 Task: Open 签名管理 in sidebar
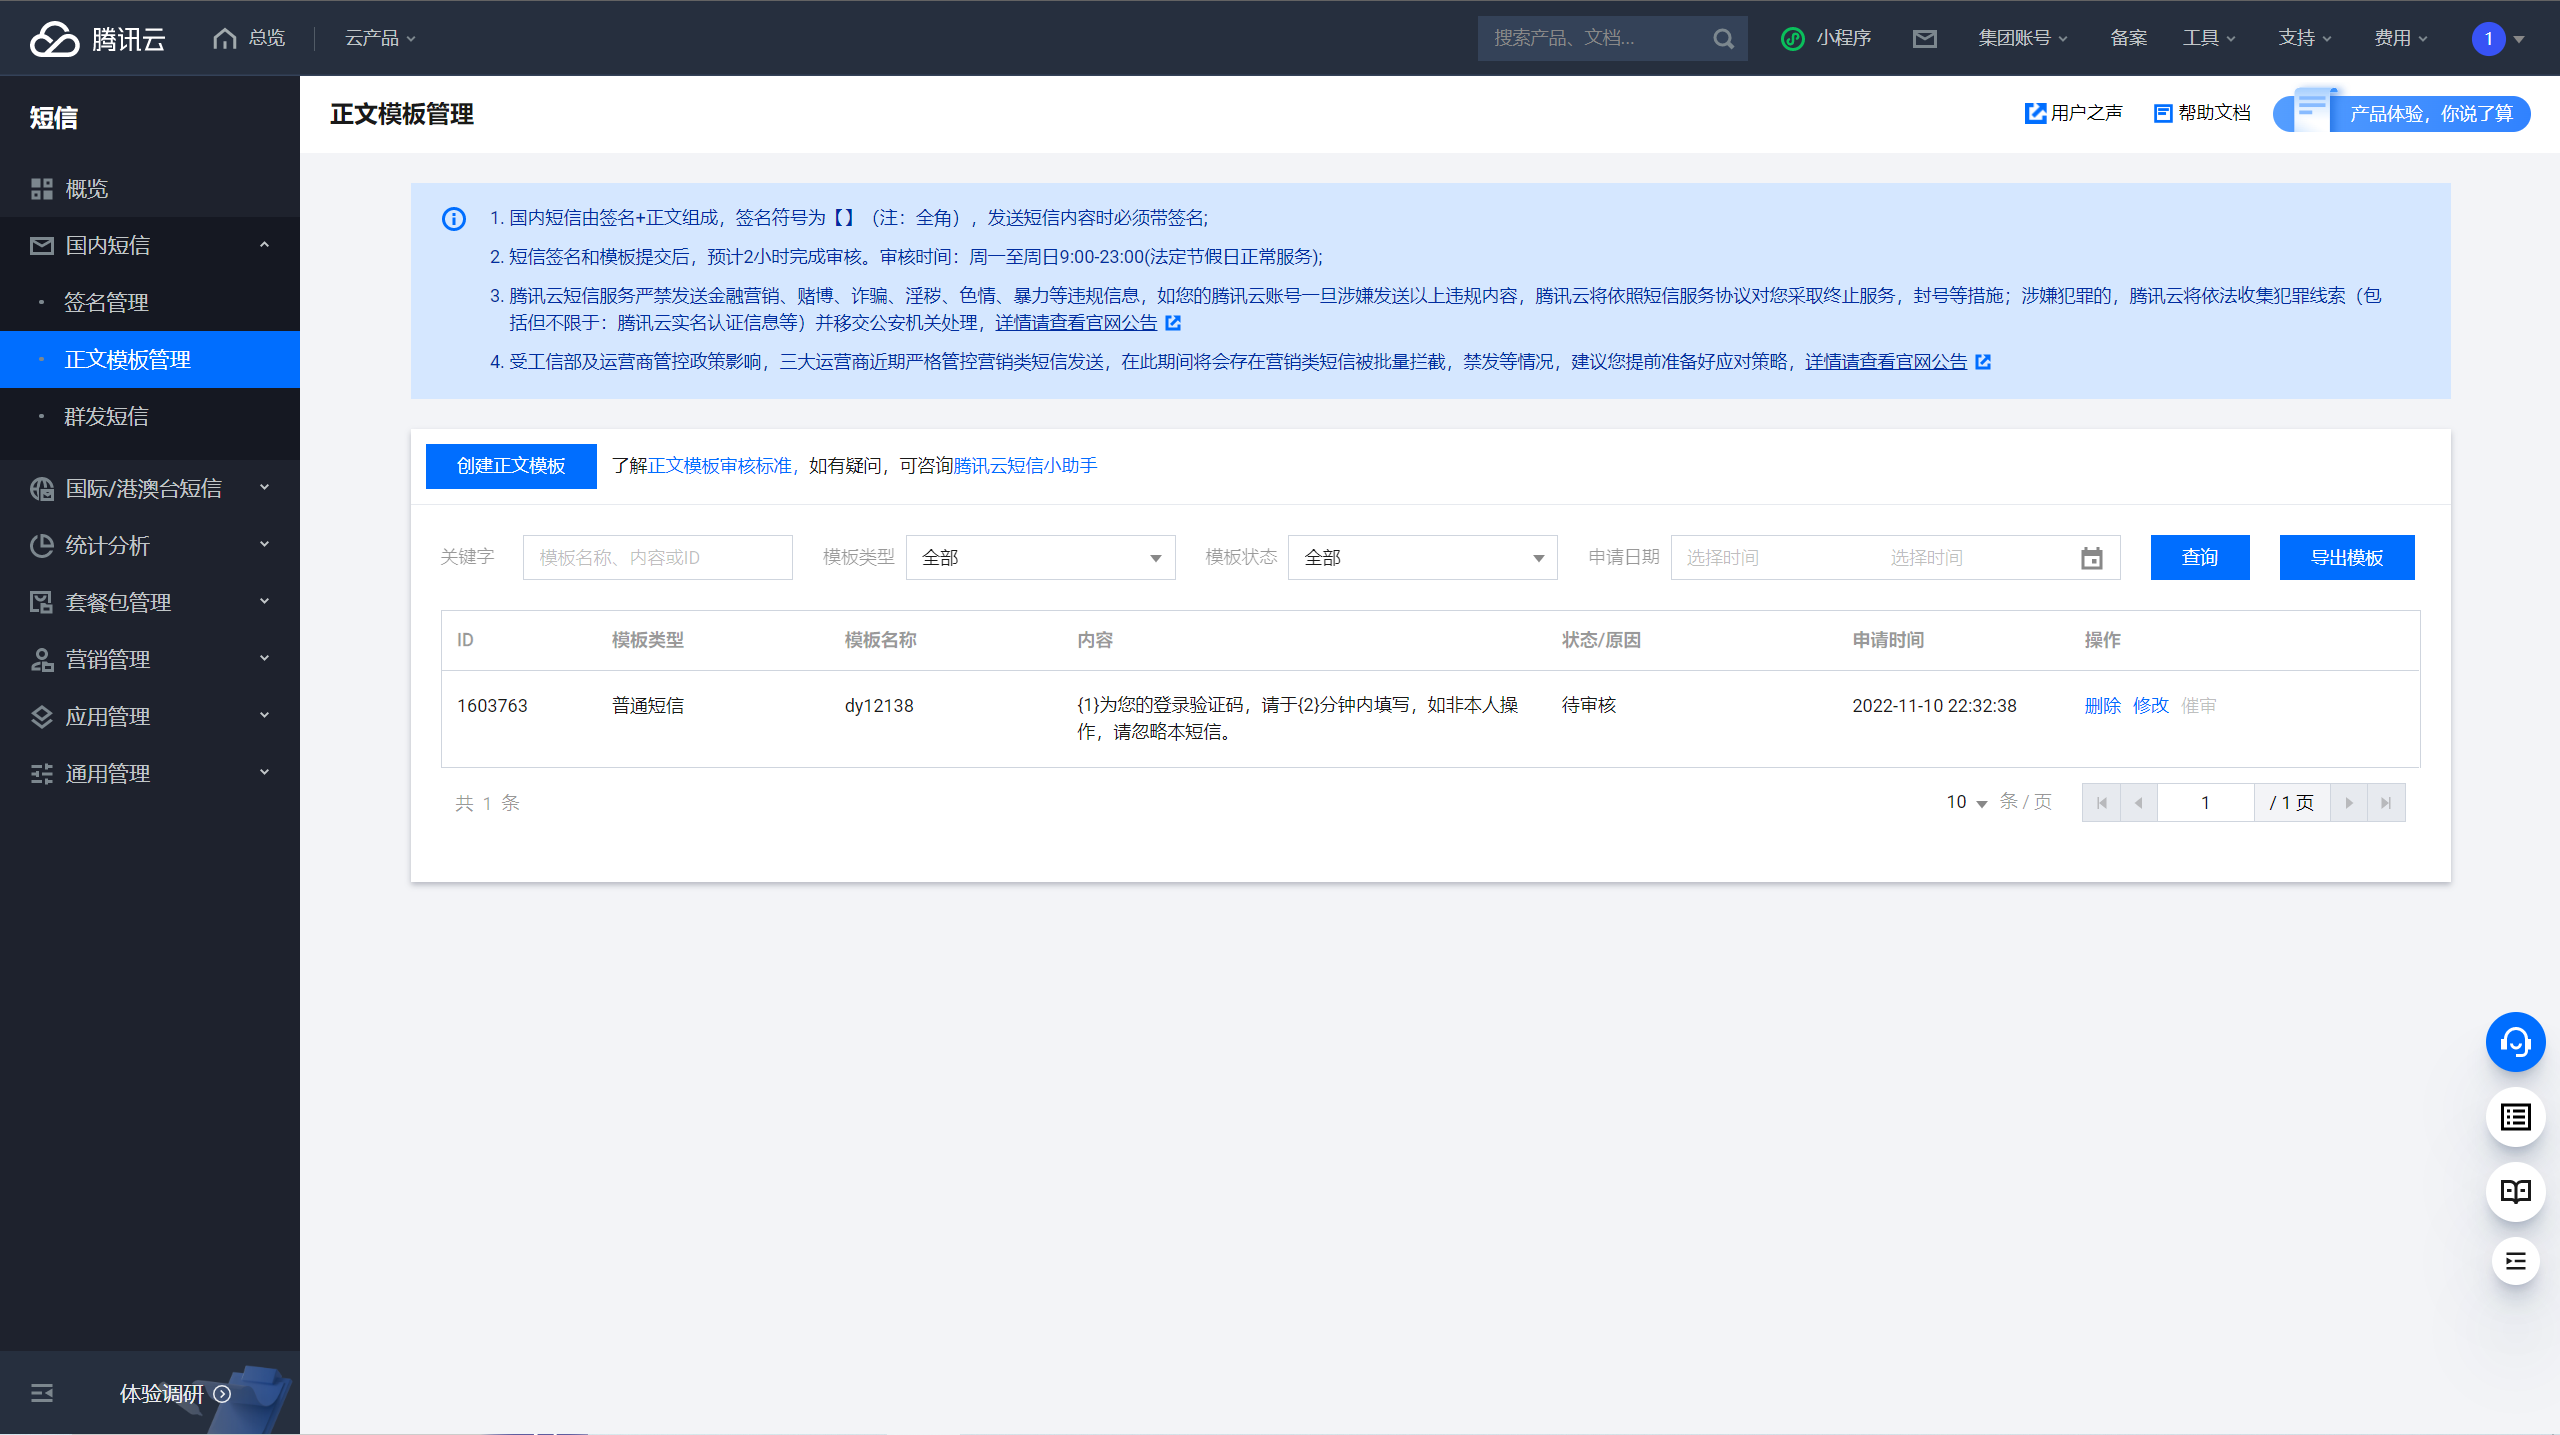click(107, 302)
